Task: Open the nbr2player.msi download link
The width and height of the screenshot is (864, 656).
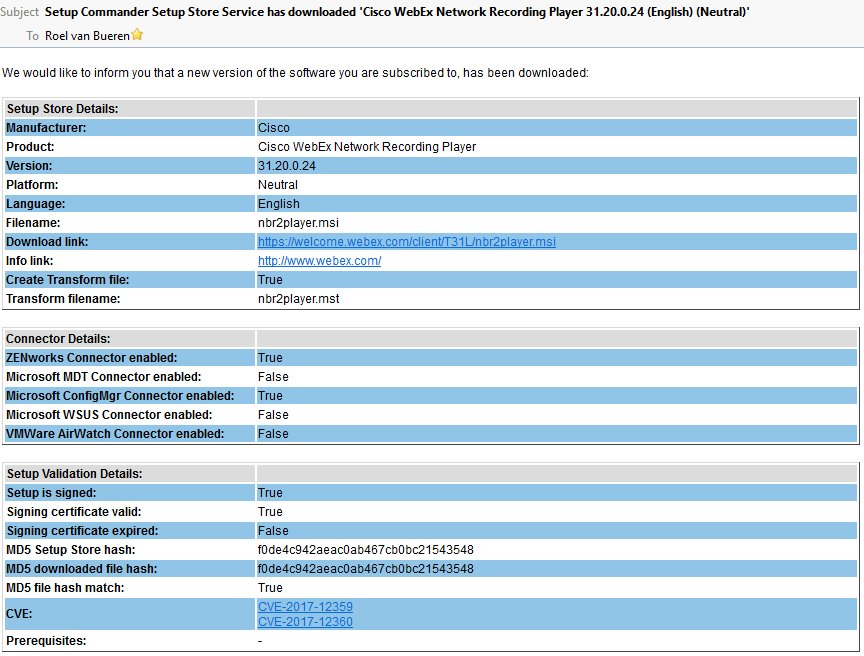Action: coord(407,242)
